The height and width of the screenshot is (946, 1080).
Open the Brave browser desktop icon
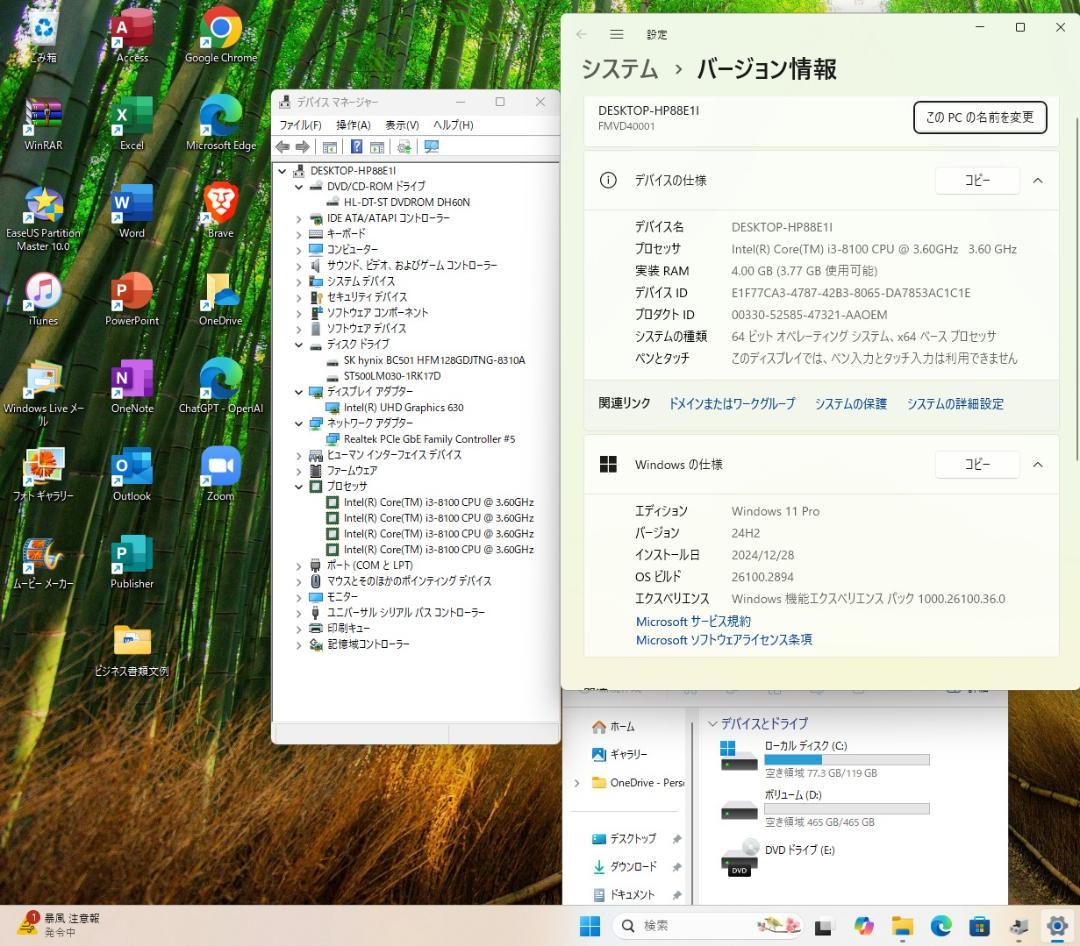pos(220,207)
